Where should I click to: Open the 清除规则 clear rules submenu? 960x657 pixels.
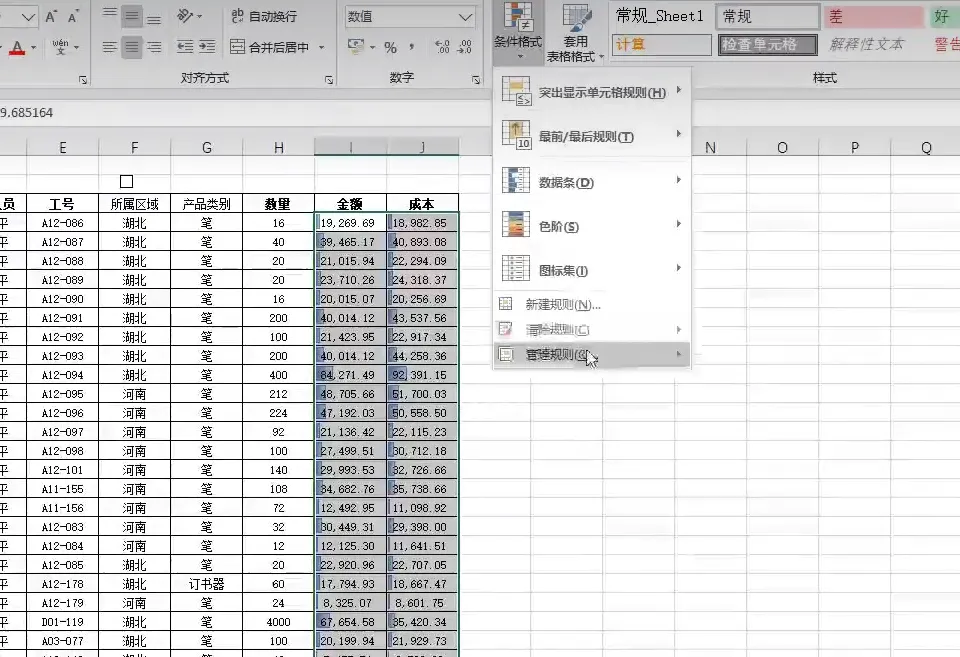pos(591,329)
